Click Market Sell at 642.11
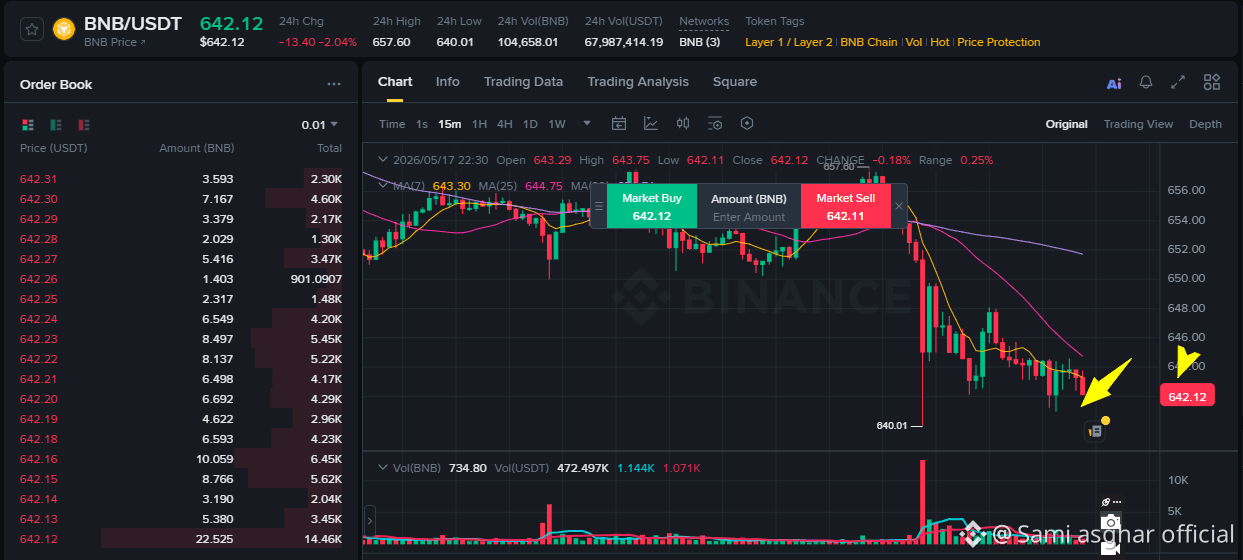 click(x=846, y=206)
